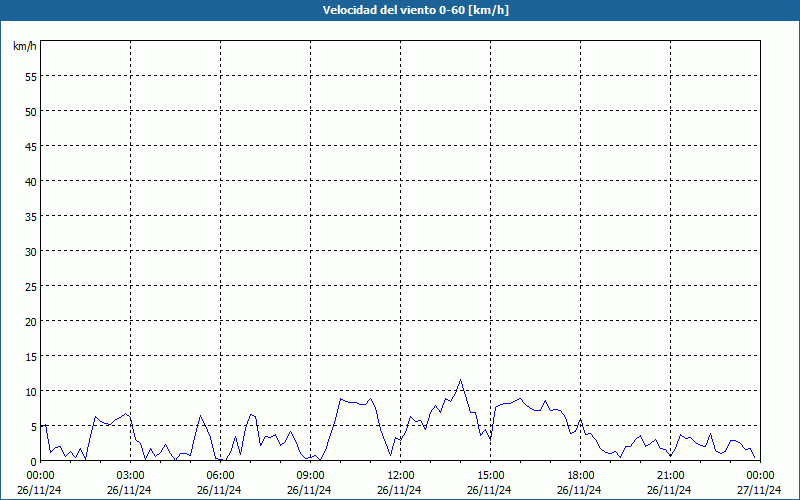The width and height of the screenshot is (800, 500).
Task: Click the y-axis value 40
Action: click(31, 182)
